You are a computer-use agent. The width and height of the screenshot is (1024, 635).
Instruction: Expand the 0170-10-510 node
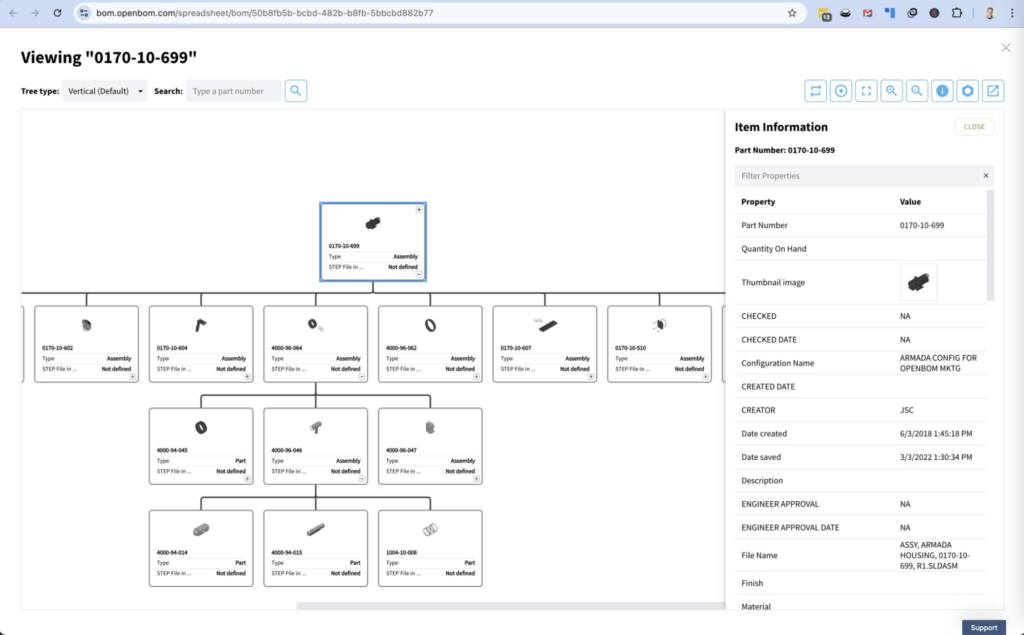[x=706, y=377]
